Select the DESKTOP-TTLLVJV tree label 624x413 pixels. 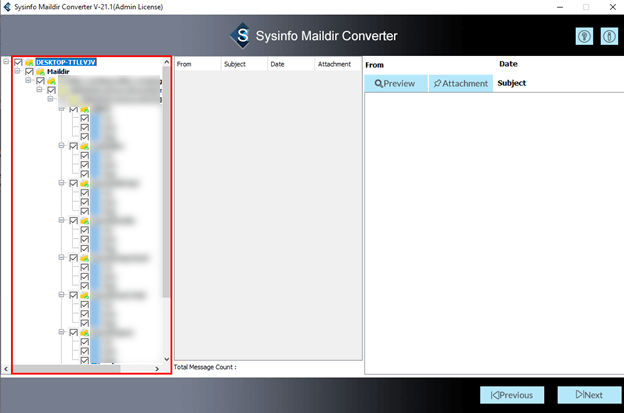66,62
